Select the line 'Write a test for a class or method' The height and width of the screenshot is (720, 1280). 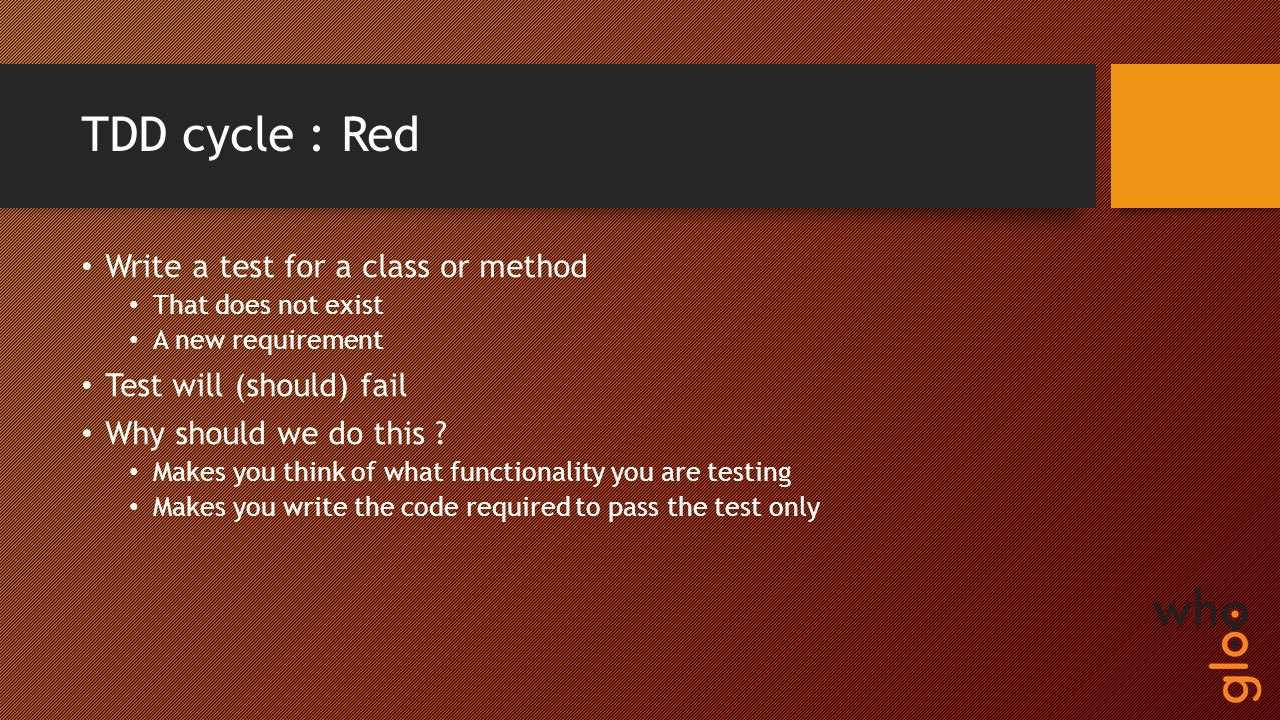coord(346,267)
